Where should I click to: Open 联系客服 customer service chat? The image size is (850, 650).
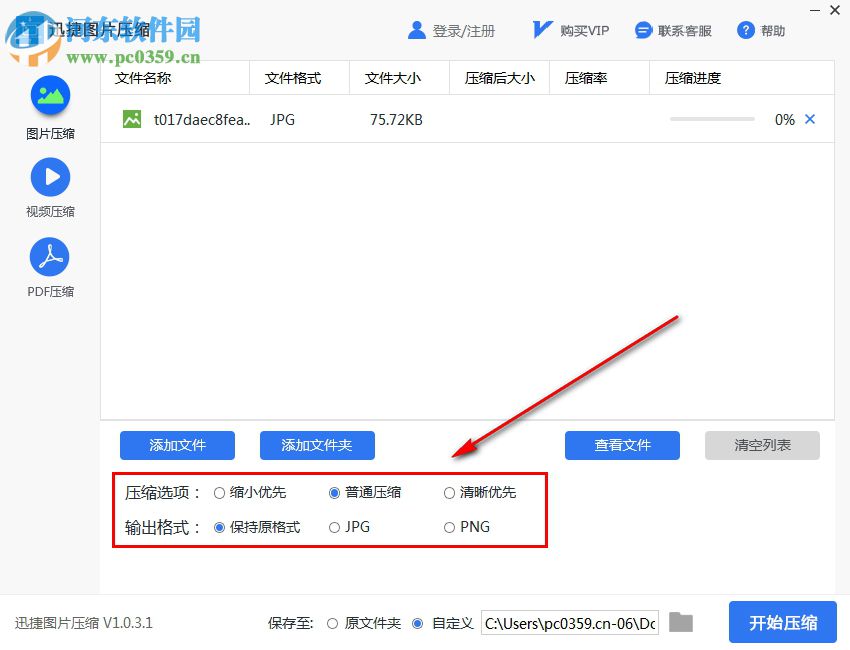click(x=643, y=30)
